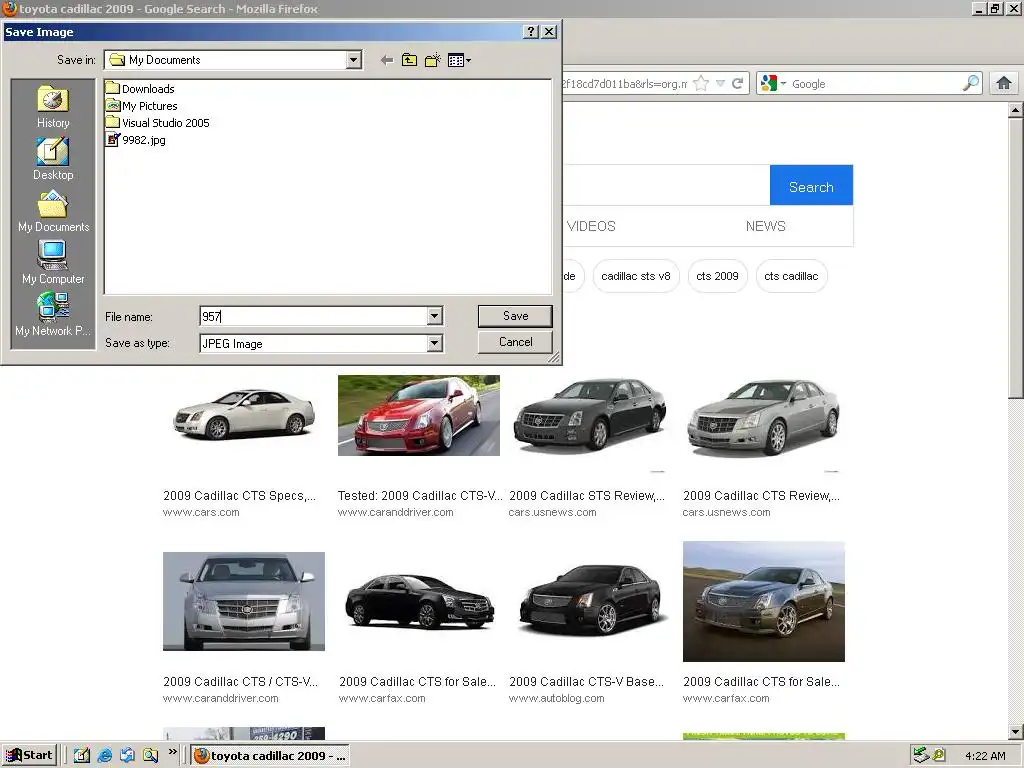
Task: Switch to the NEWS tab
Action: 765,226
